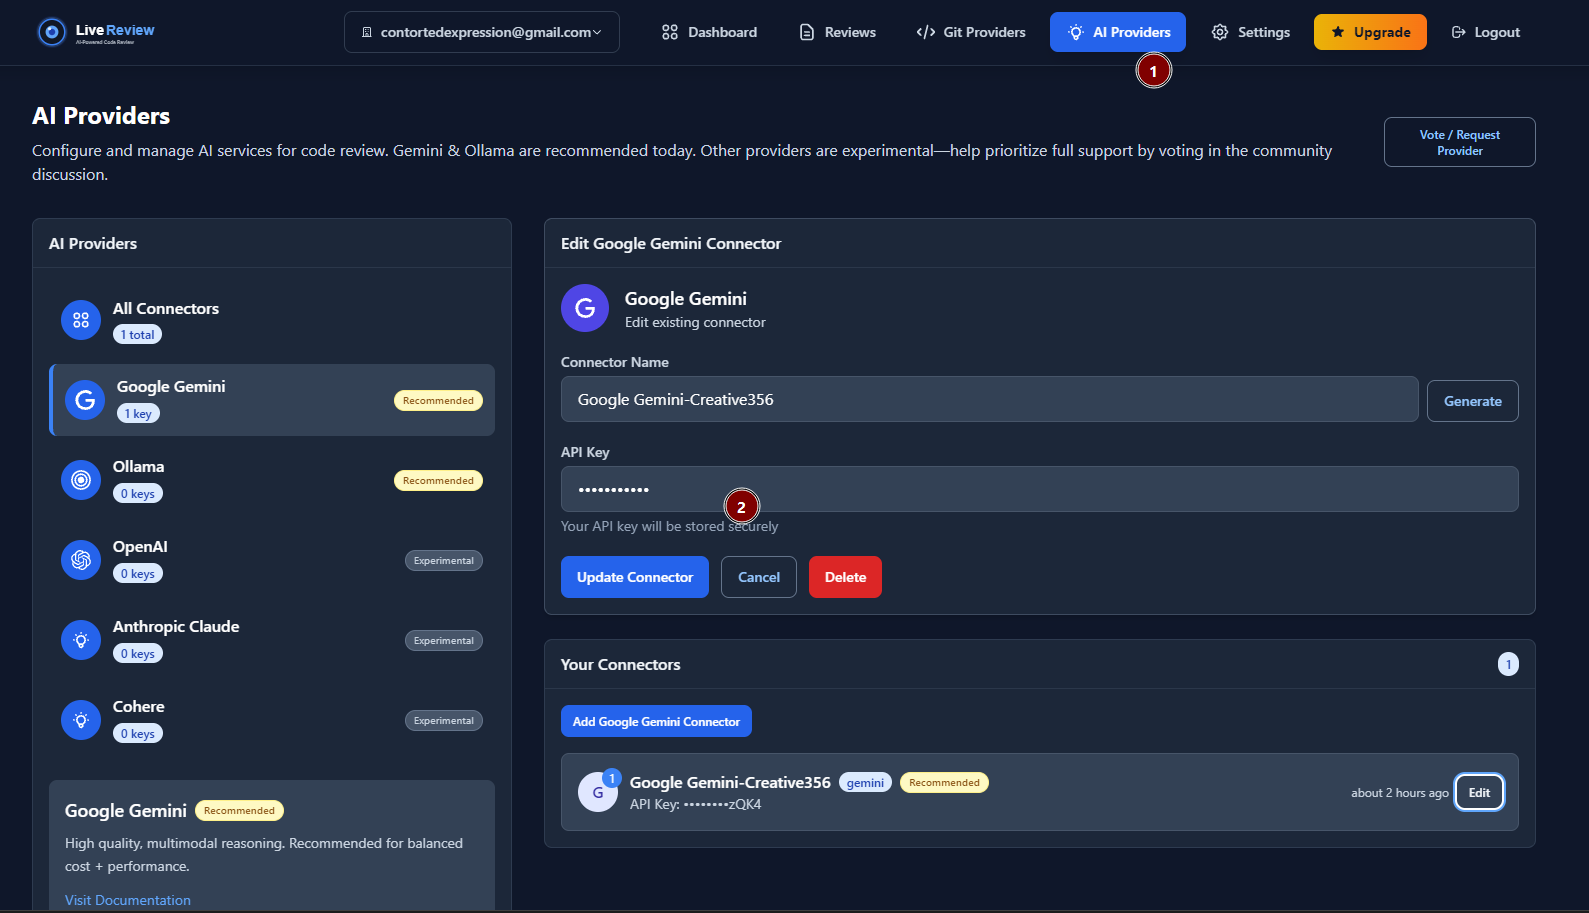The image size is (1589, 913).
Task: Click the OpenAI provider icon
Action: coord(81,560)
